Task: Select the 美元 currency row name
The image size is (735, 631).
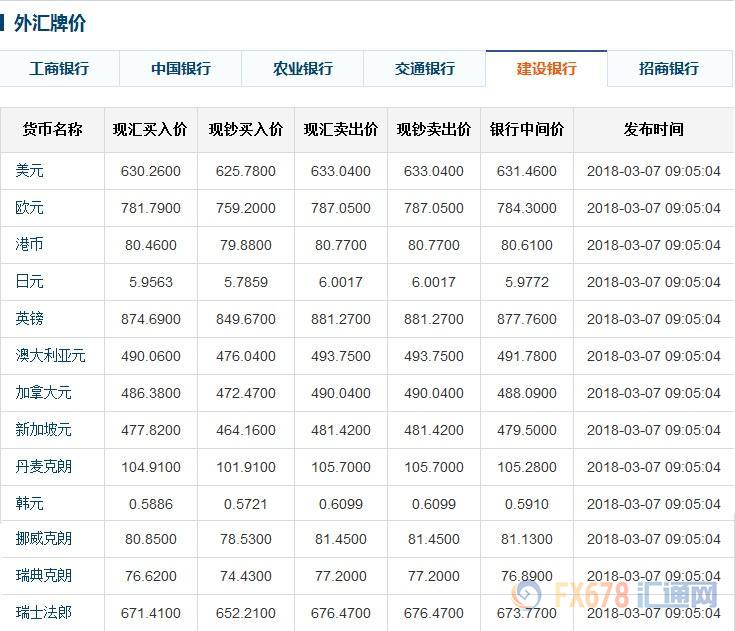Action: (30, 171)
